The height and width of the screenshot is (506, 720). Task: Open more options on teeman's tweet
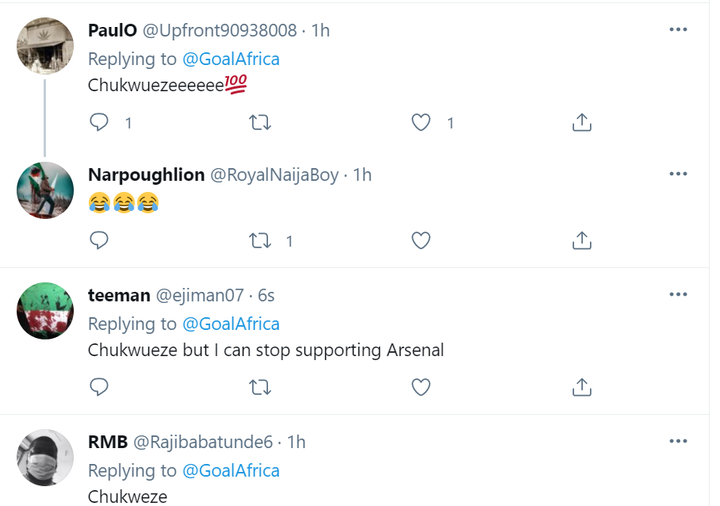coord(678,295)
